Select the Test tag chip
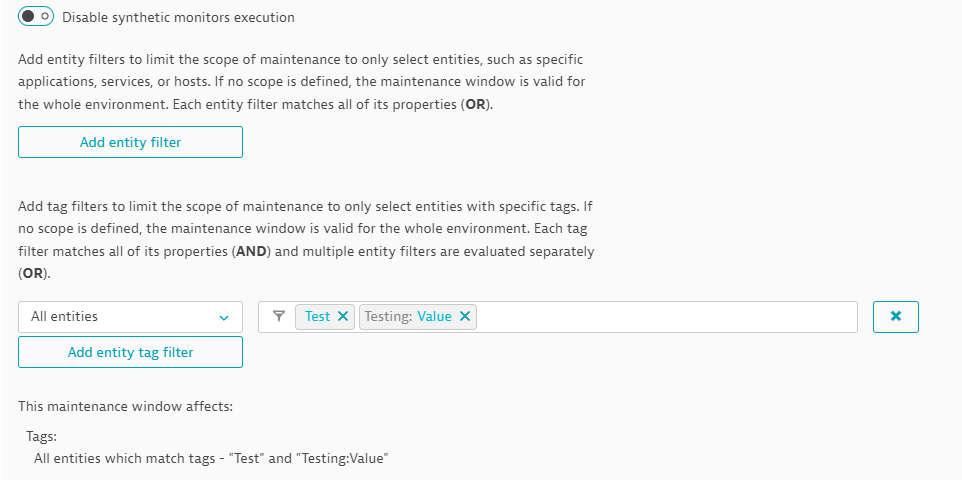The height and width of the screenshot is (480, 962). [x=317, y=317]
